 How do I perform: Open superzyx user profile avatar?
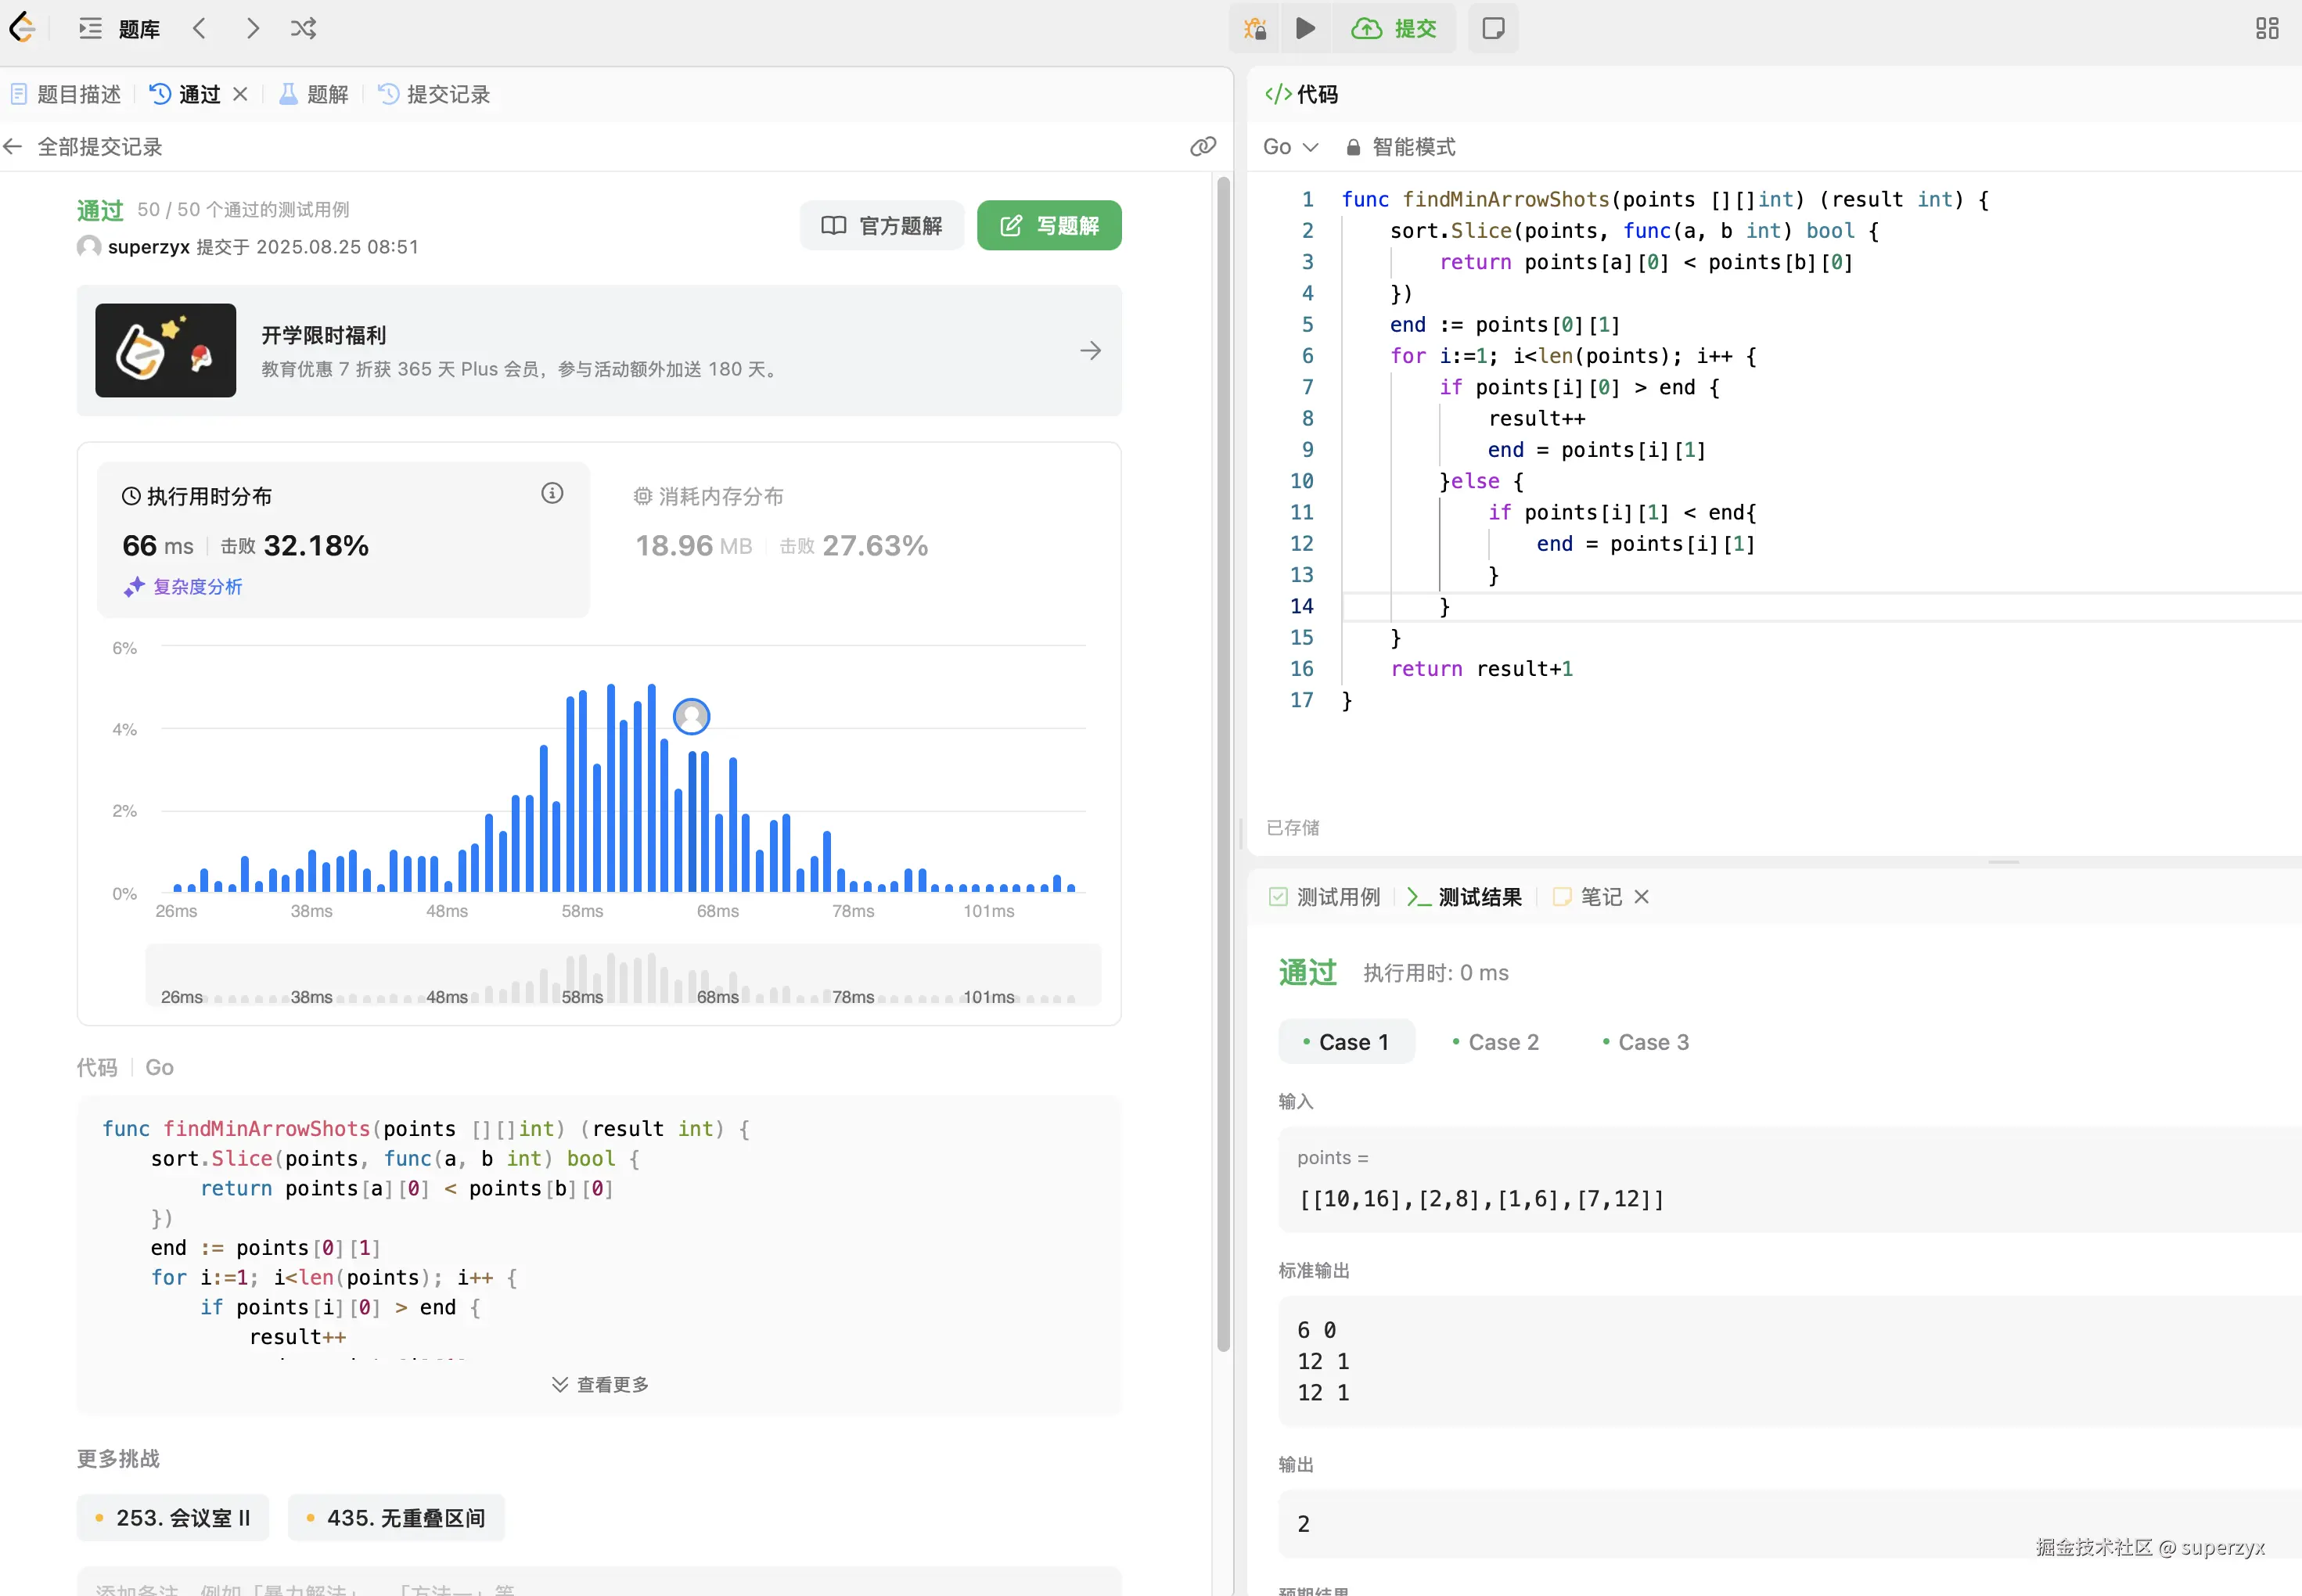pyautogui.click(x=89, y=246)
